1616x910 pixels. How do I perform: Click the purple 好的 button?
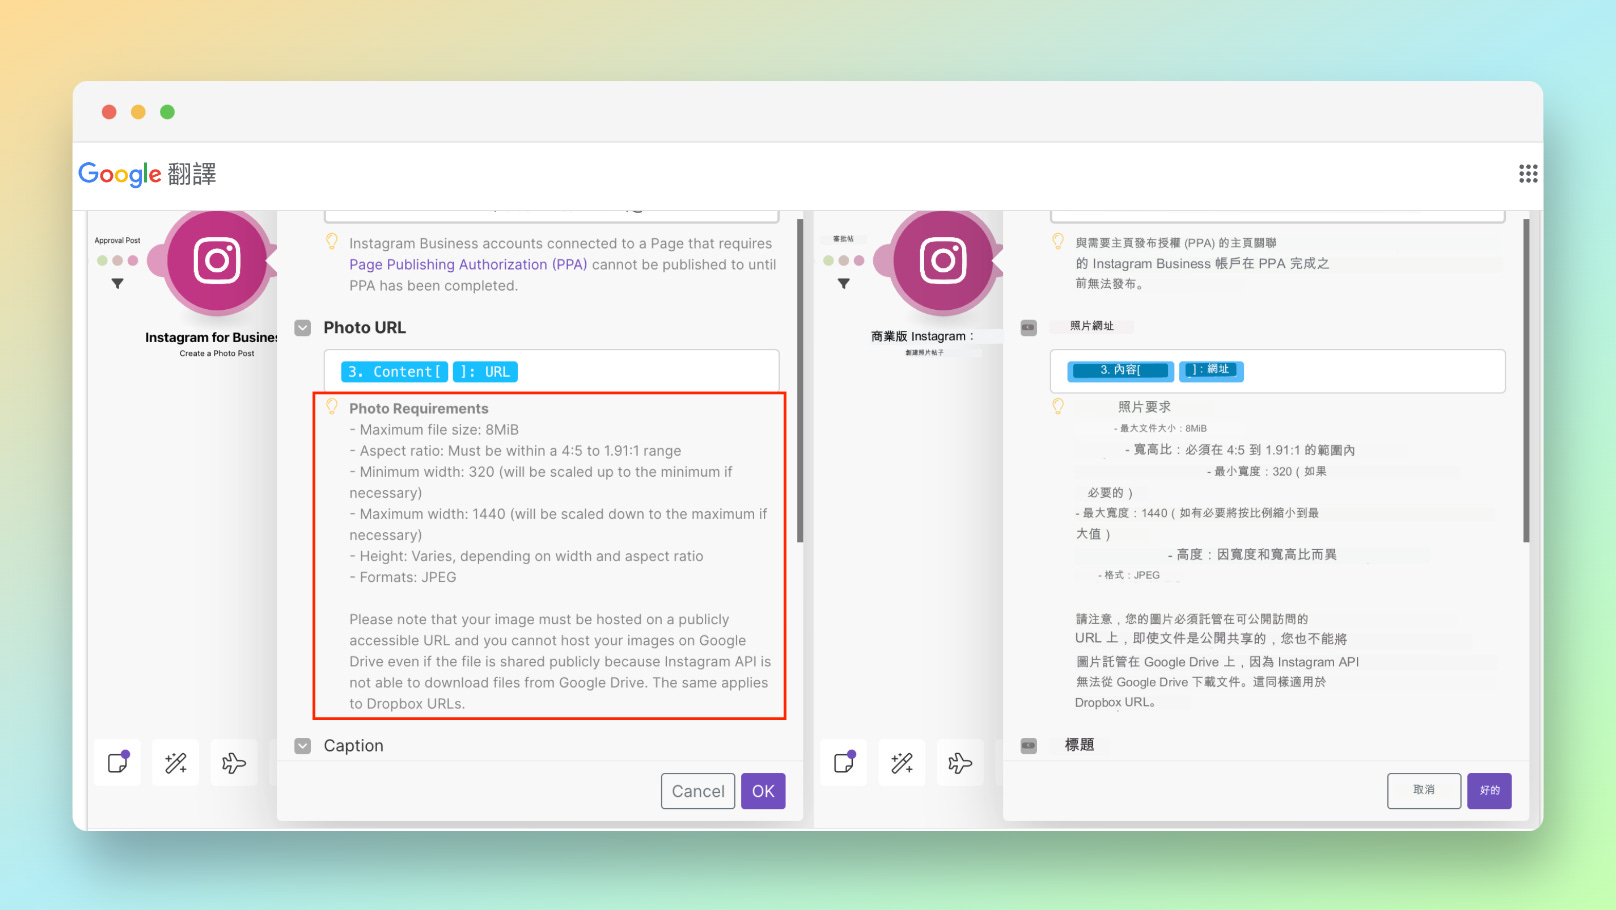click(1490, 791)
